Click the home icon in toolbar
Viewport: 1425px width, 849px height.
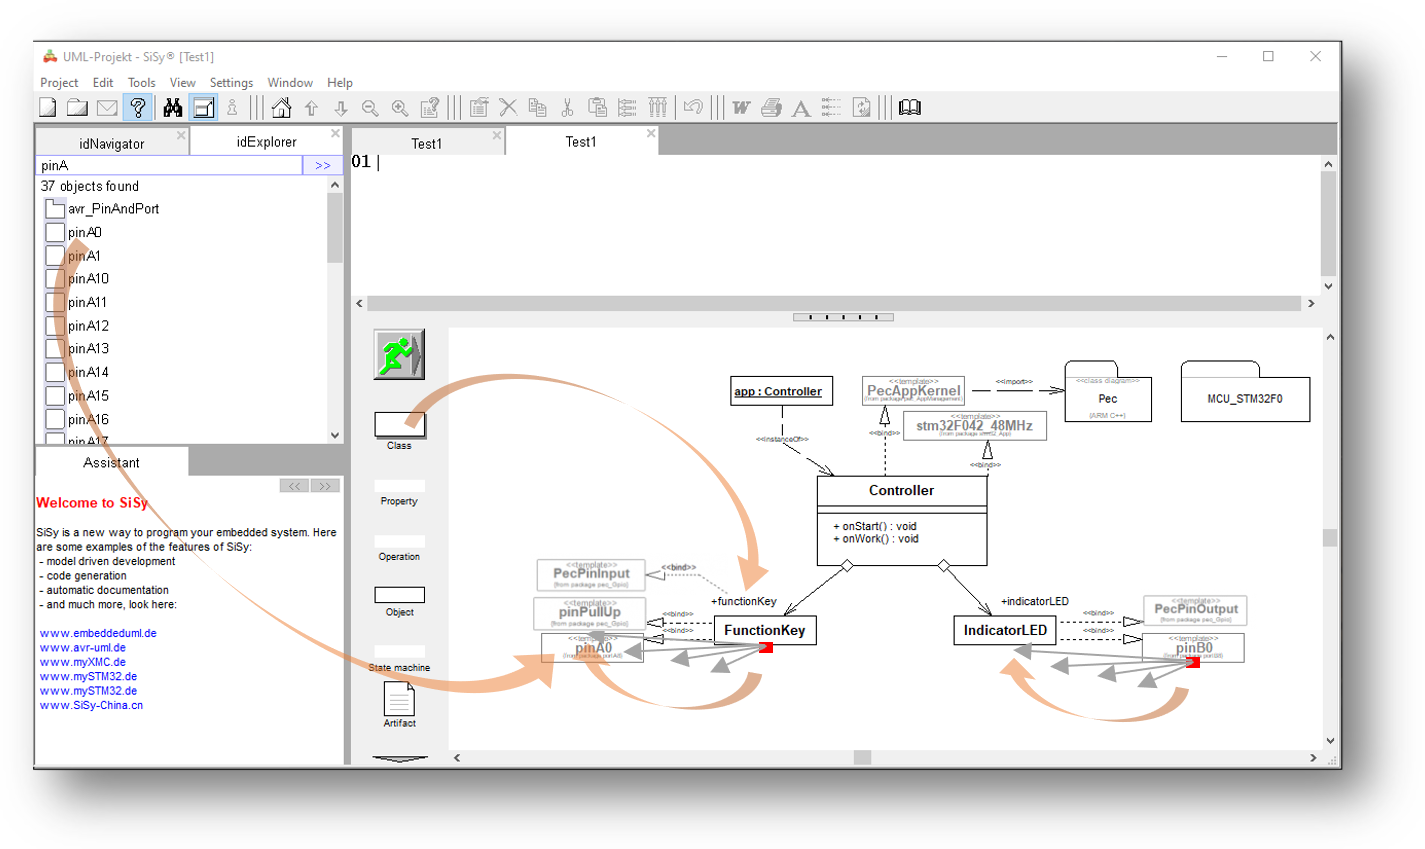click(x=281, y=108)
